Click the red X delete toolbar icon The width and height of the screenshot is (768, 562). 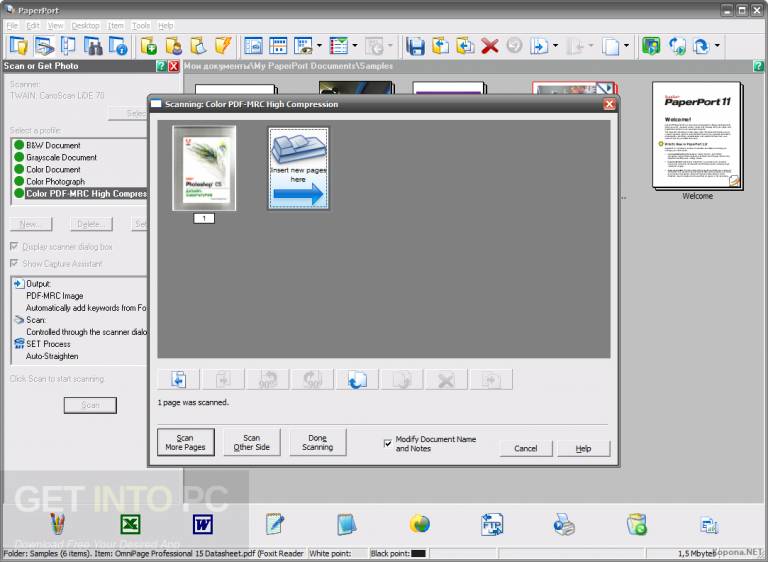pyautogui.click(x=489, y=47)
